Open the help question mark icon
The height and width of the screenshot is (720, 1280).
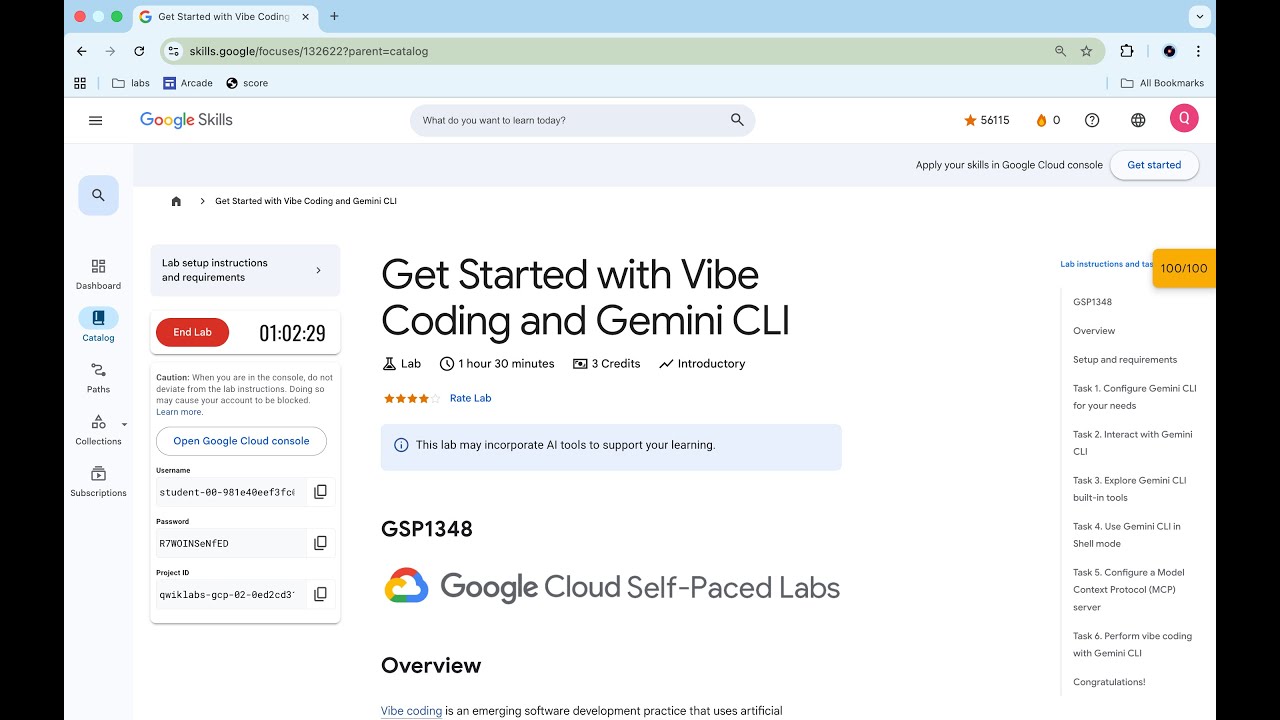click(1092, 120)
